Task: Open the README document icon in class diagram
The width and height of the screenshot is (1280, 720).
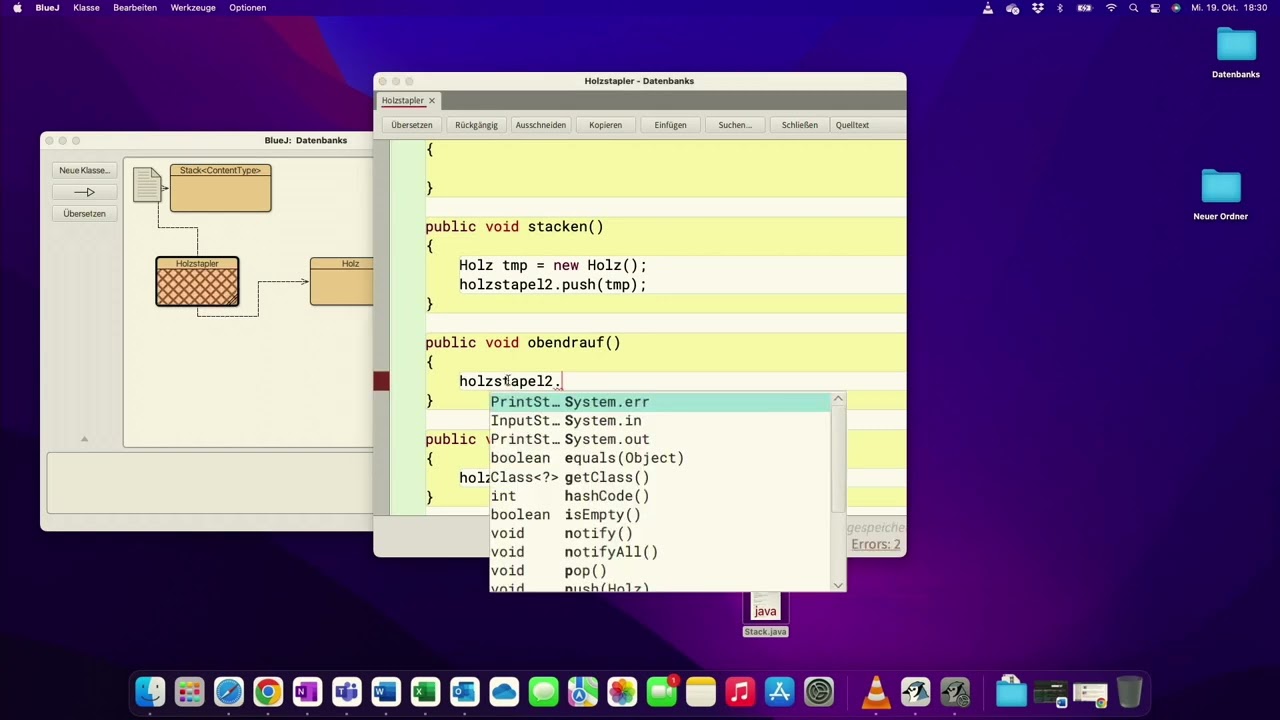Action: point(147,184)
